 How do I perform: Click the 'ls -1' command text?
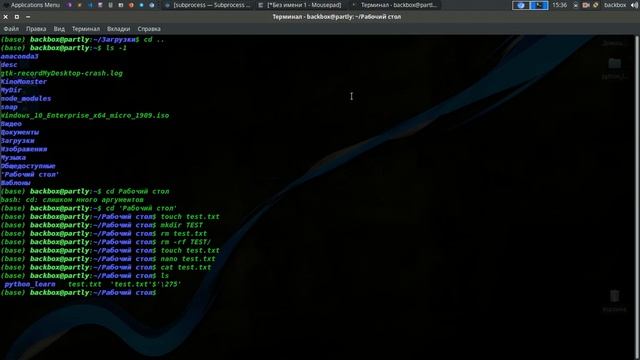(116, 48)
